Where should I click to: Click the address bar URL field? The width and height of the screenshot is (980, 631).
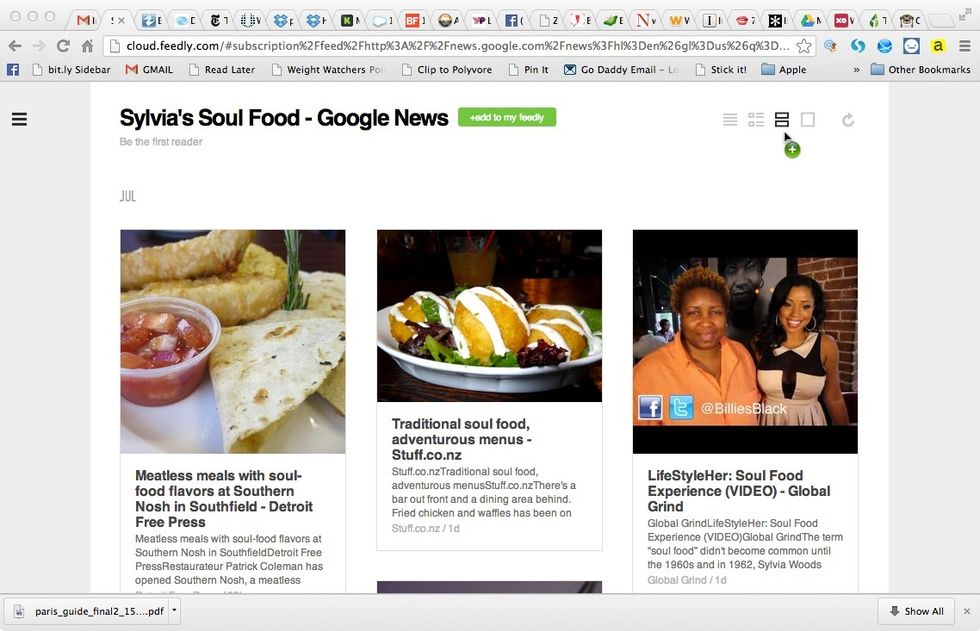(x=450, y=46)
